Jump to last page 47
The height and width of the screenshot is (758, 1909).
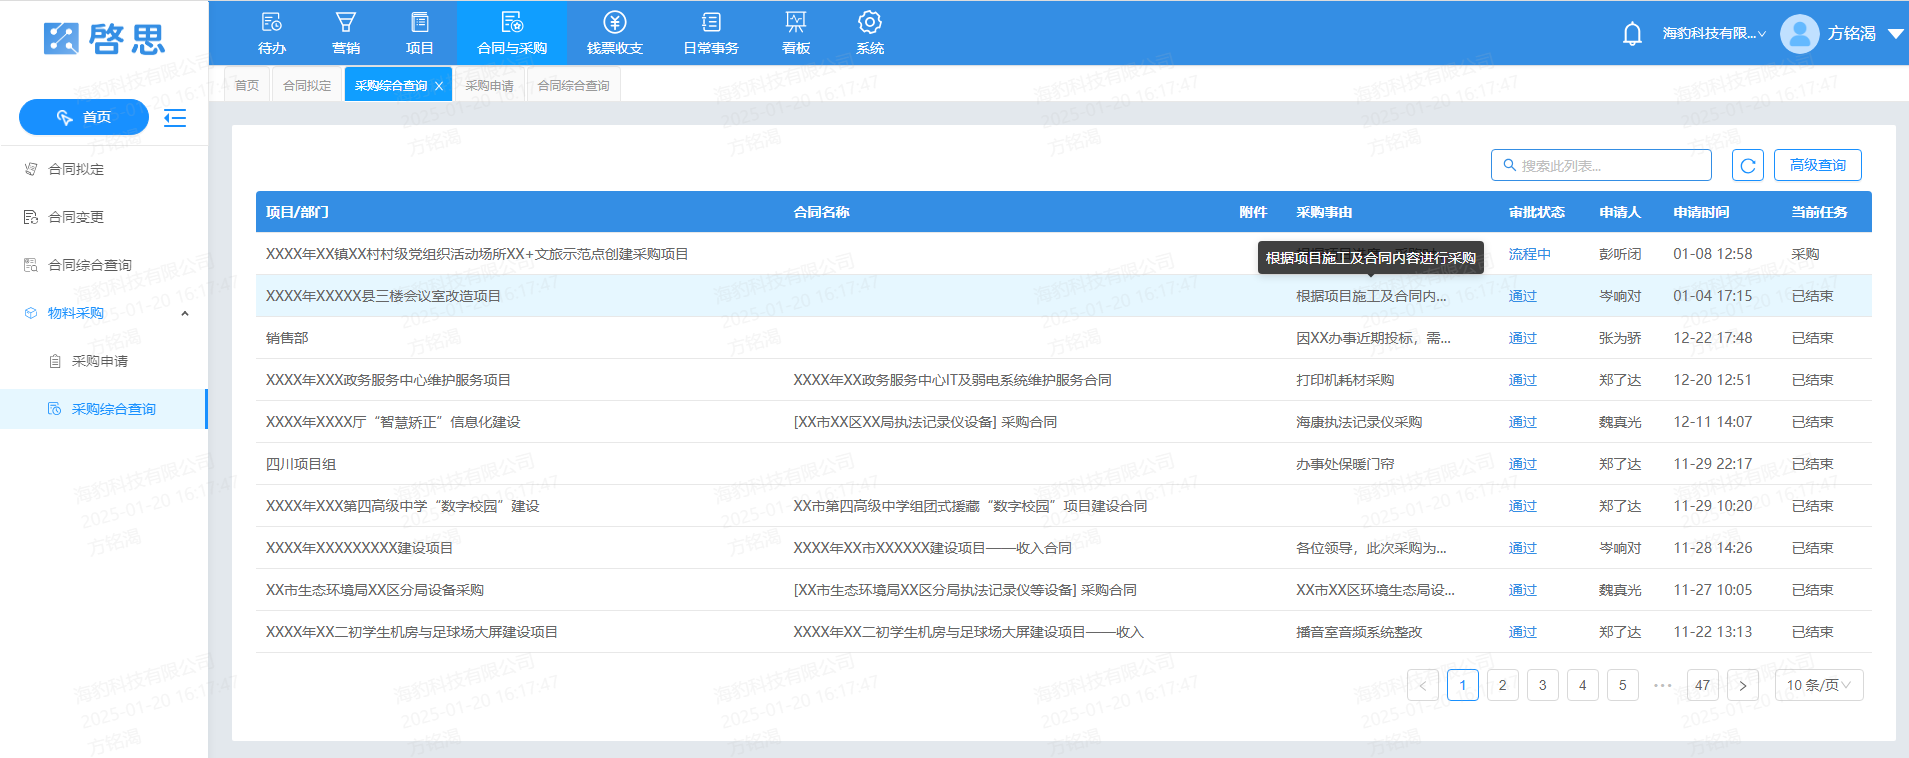tap(1702, 685)
